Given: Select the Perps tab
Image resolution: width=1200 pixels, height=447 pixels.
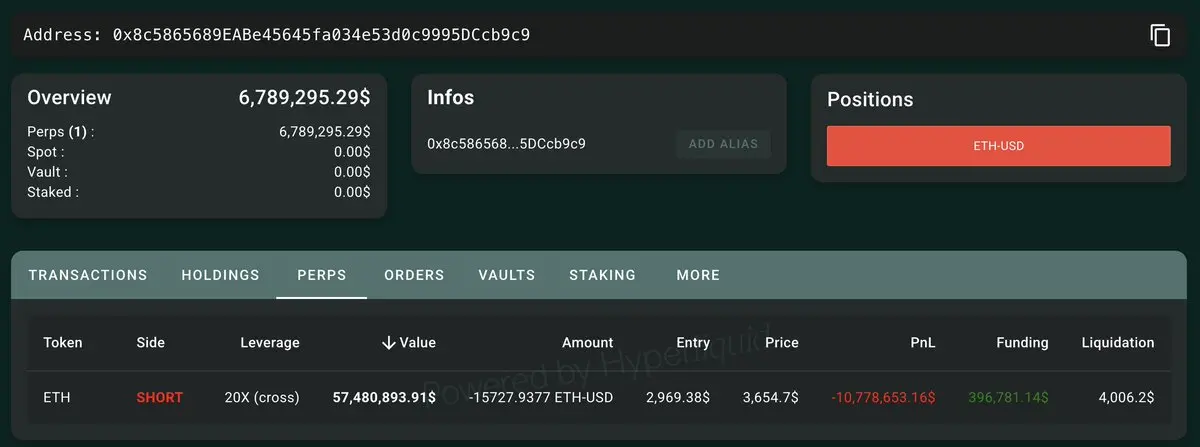Looking at the screenshot, I should [322, 275].
